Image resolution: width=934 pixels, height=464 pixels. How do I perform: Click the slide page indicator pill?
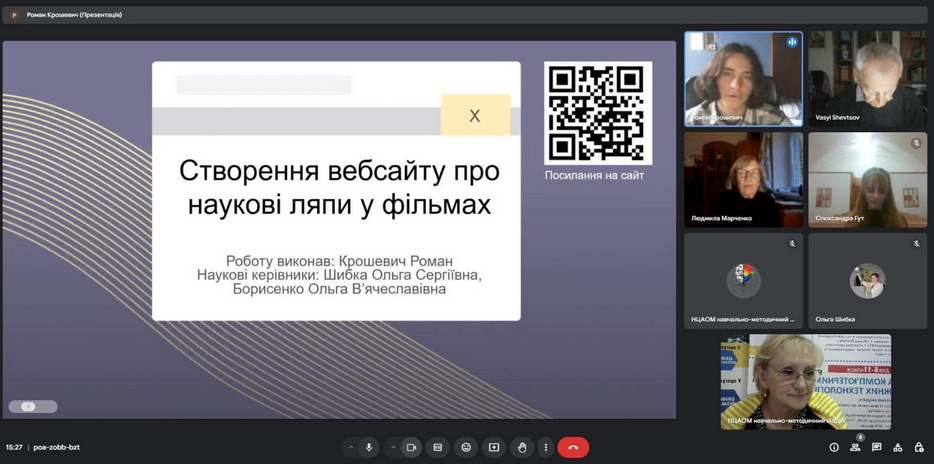click(x=33, y=406)
